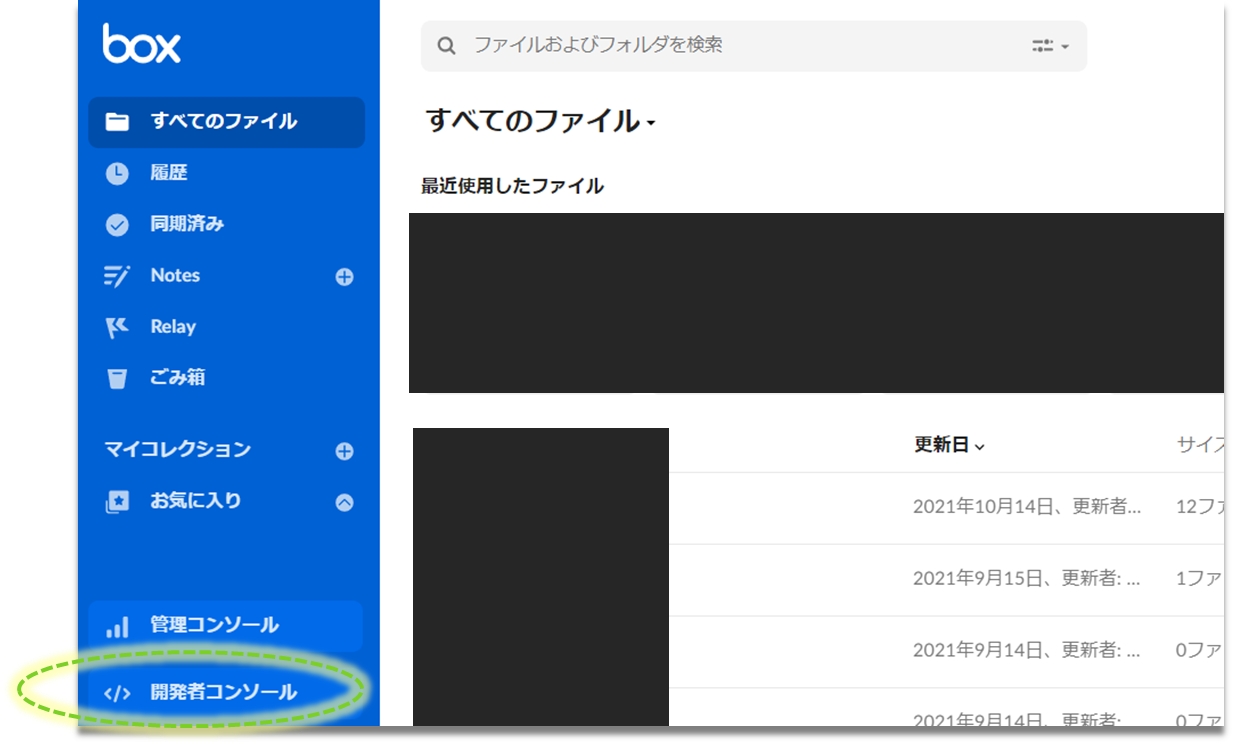The width and height of the screenshot is (1233, 745).
Task: Open search filter options icon
Action: (1049, 46)
